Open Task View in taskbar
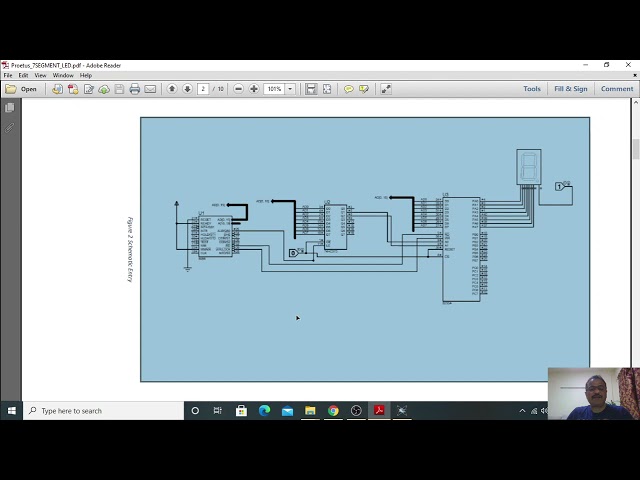The height and width of the screenshot is (480, 640). coord(218,411)
